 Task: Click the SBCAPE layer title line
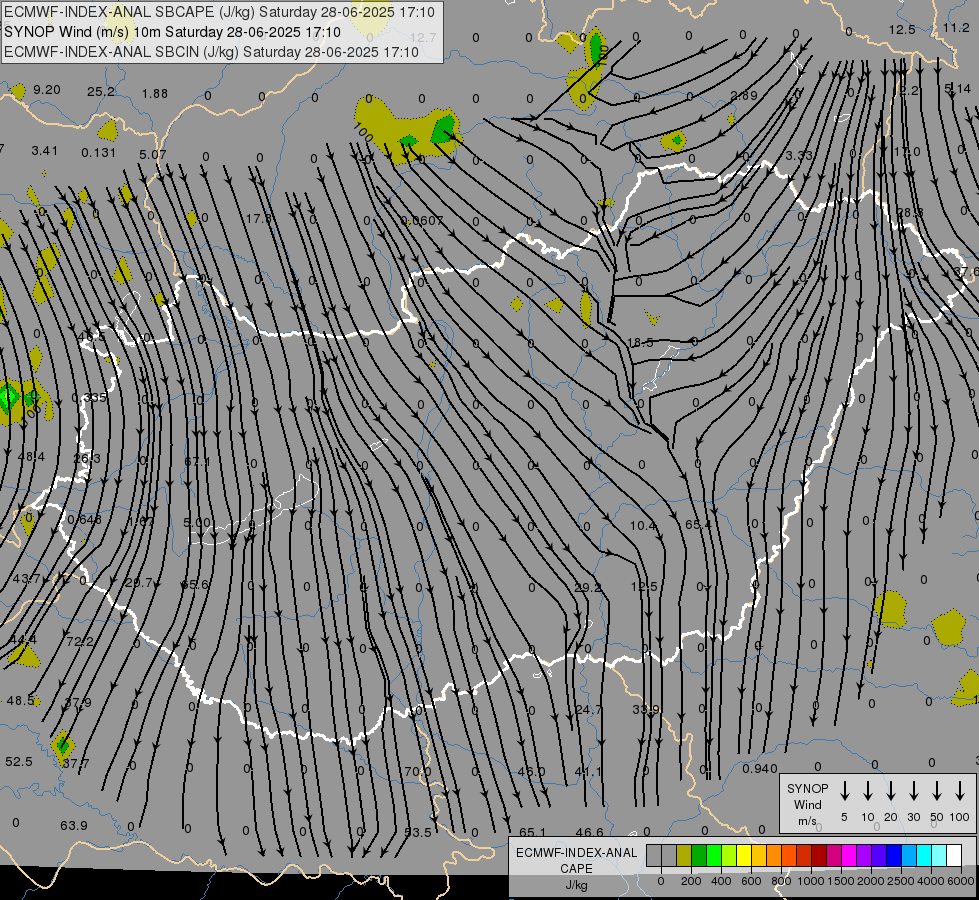coord(219,12)
